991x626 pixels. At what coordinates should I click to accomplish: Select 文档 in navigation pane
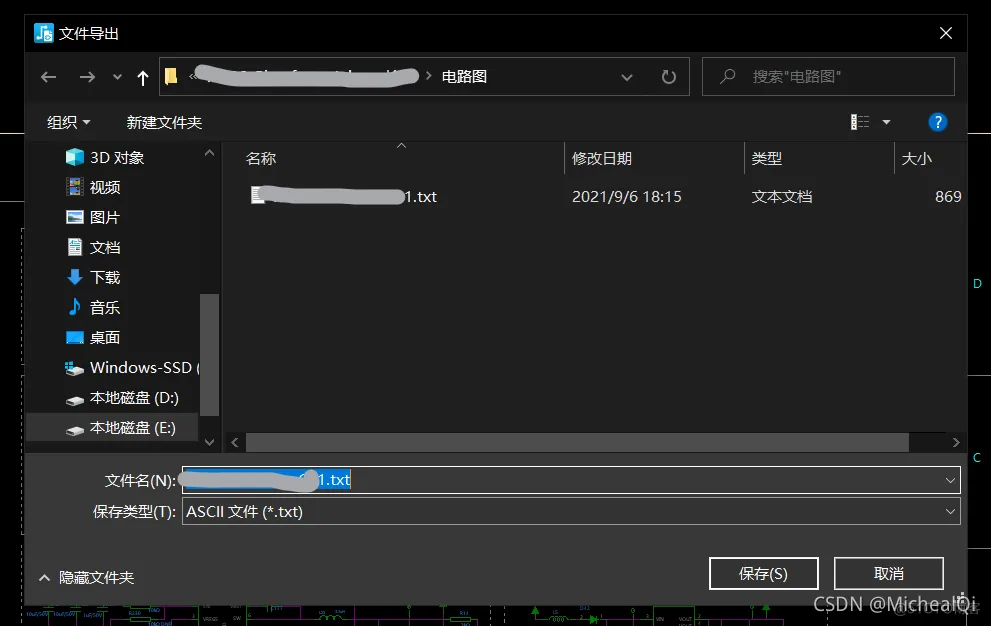point(93,247)
